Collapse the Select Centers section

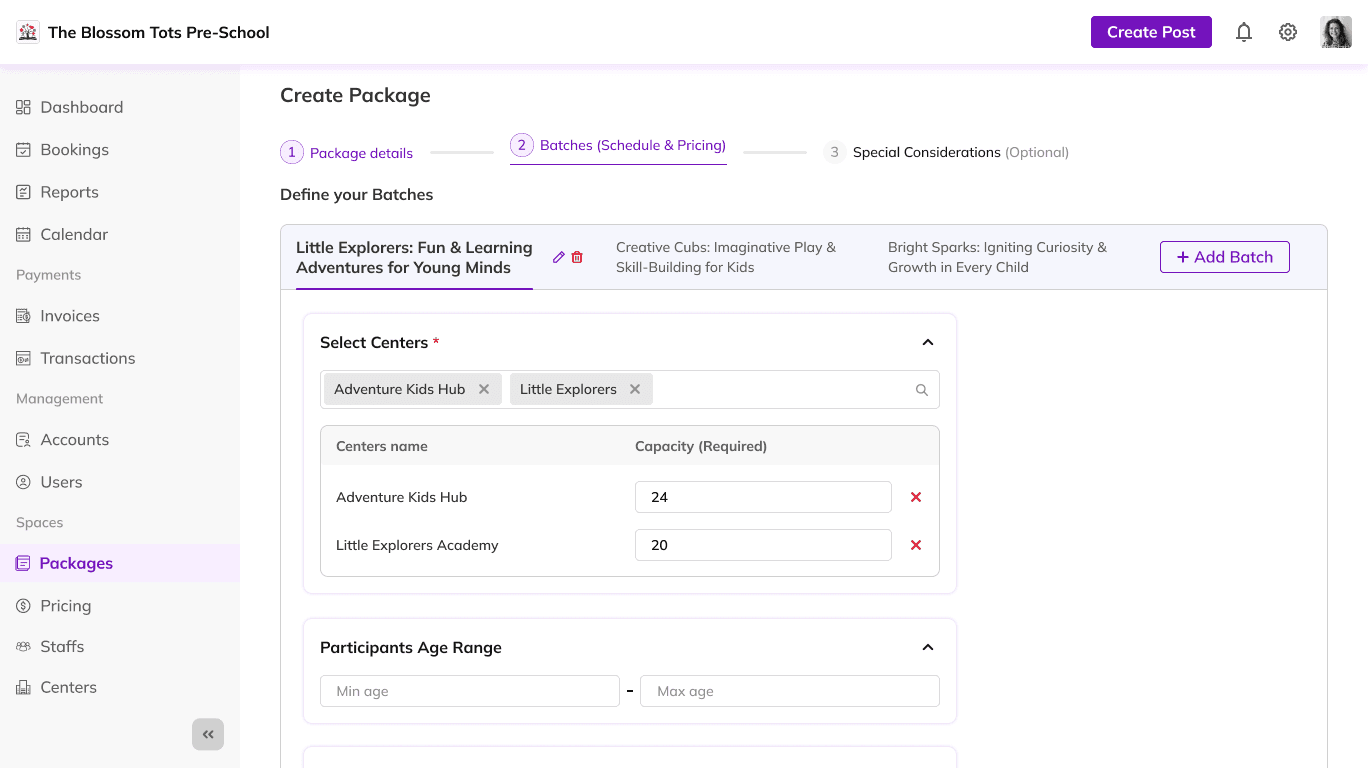tap(928, 342)
